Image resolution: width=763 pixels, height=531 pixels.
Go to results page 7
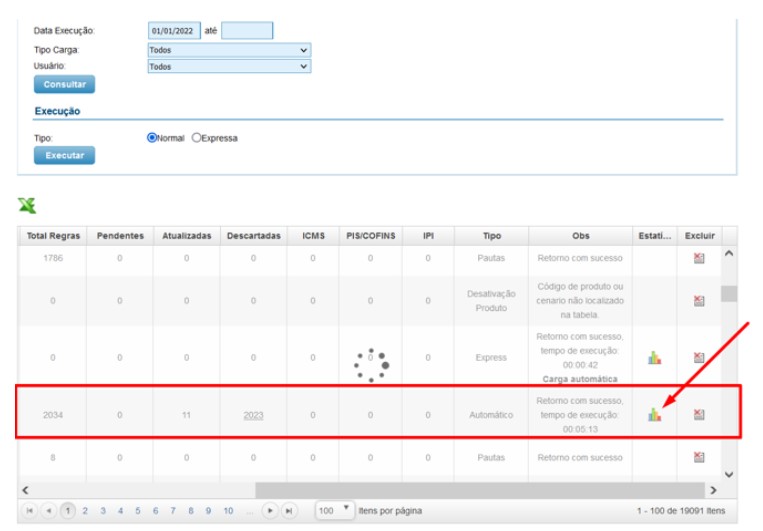[173, 511]
